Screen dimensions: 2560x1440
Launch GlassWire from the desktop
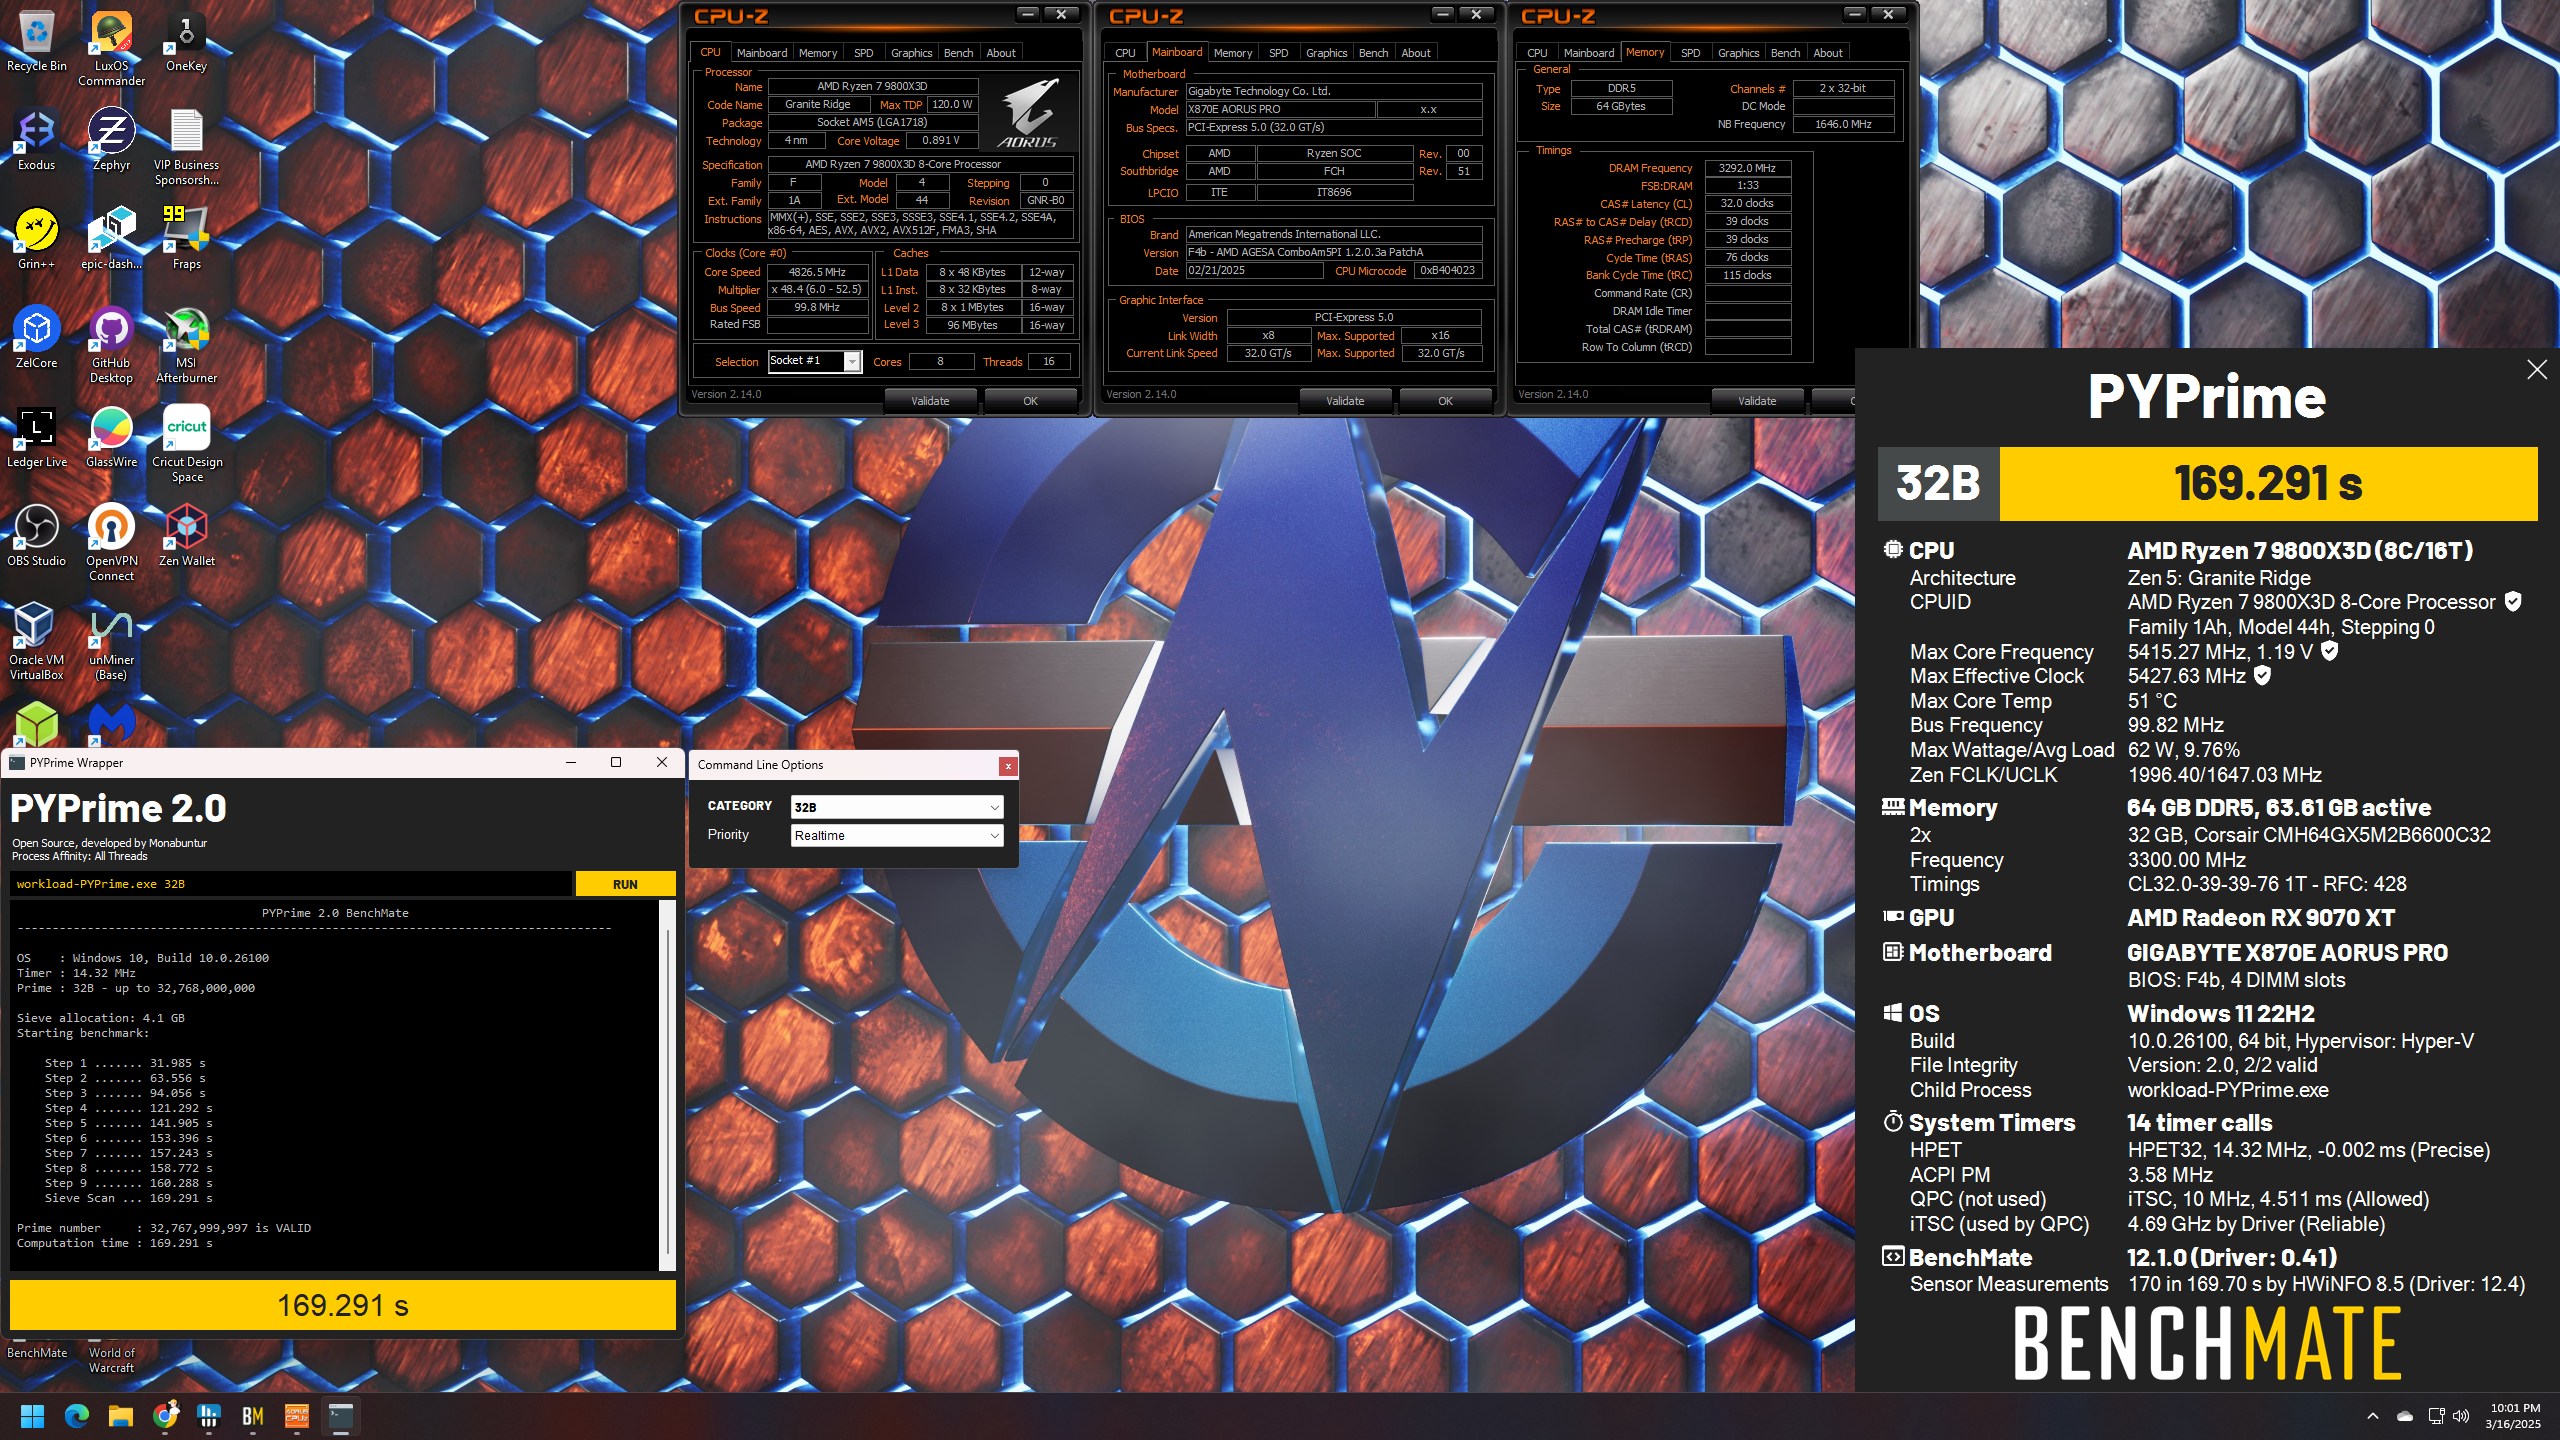111,438
